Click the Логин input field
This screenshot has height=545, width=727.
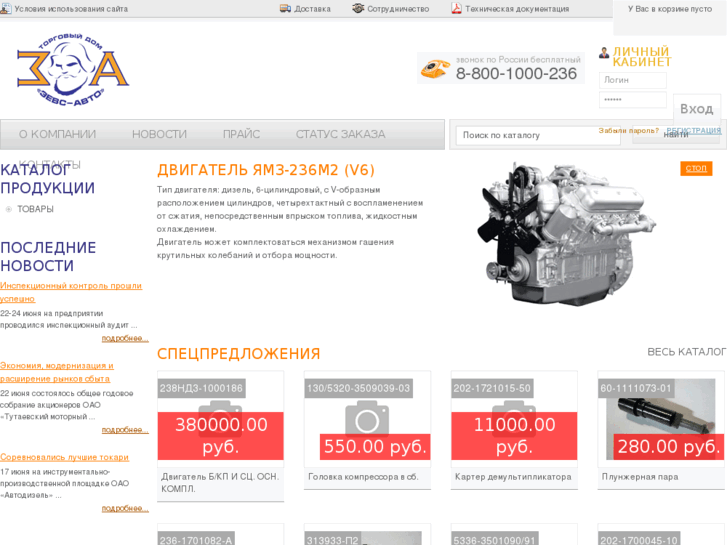pos(632,80)
